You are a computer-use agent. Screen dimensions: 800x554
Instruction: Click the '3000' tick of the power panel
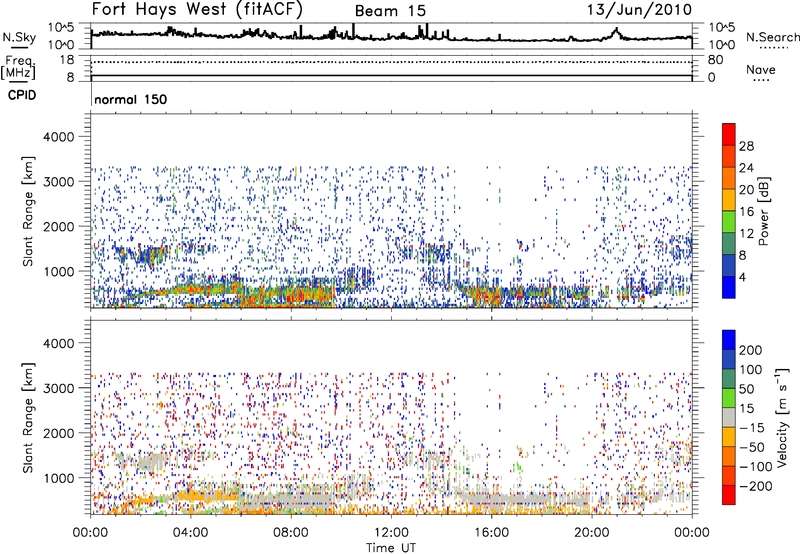[58, 182]
